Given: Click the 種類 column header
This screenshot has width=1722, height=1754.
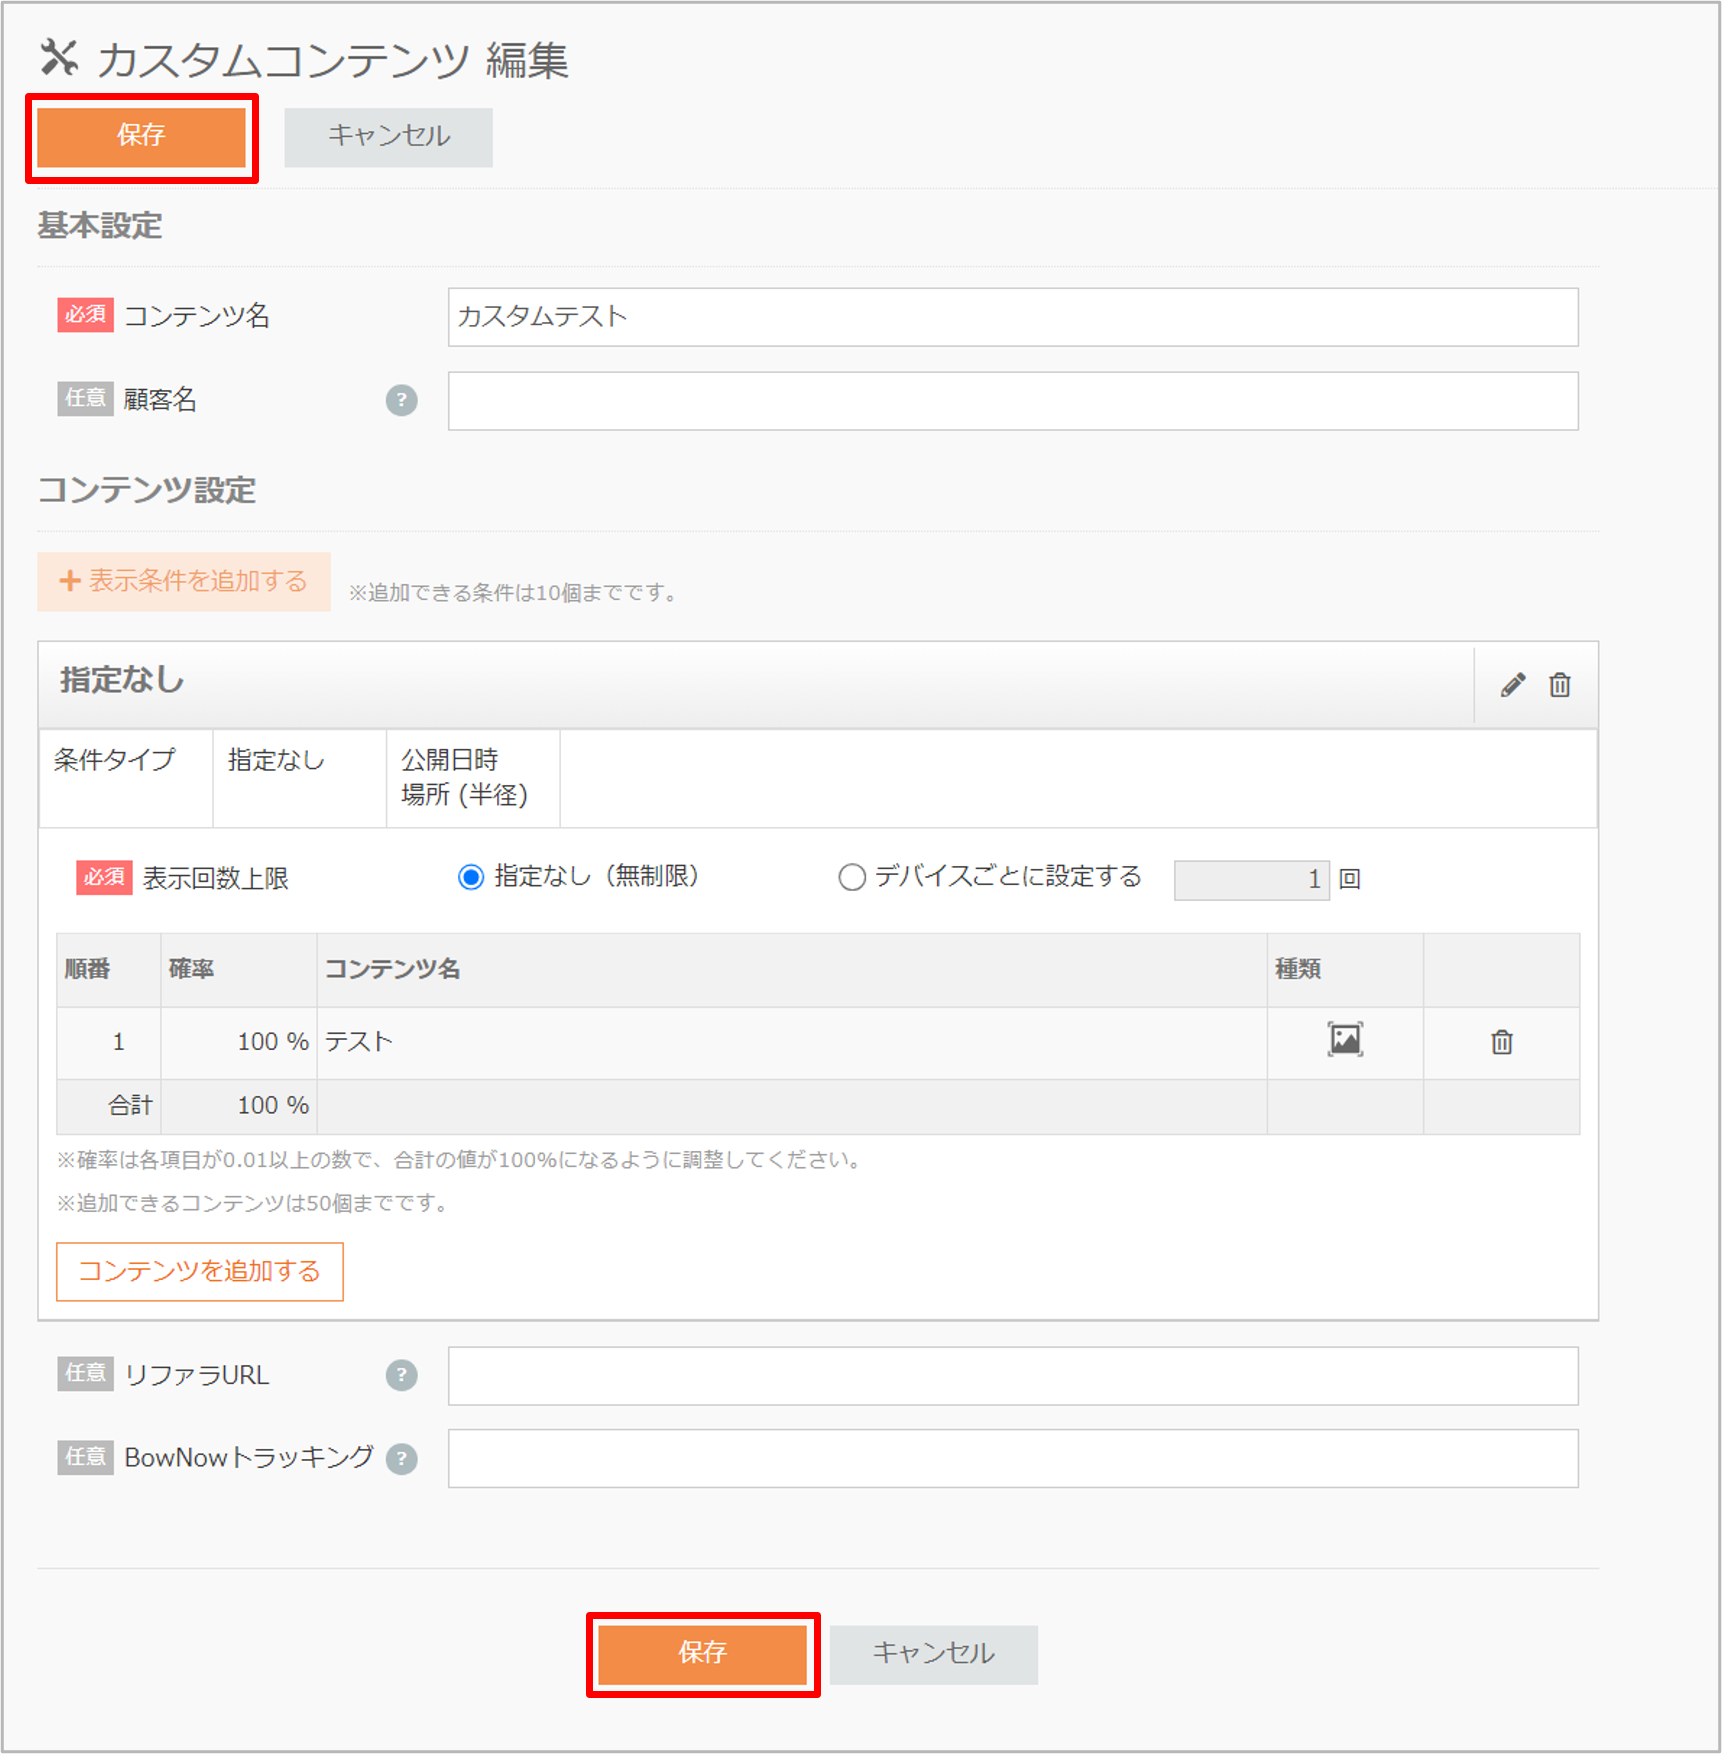Looking at the screenshot, I should [x=1345, y=969].
